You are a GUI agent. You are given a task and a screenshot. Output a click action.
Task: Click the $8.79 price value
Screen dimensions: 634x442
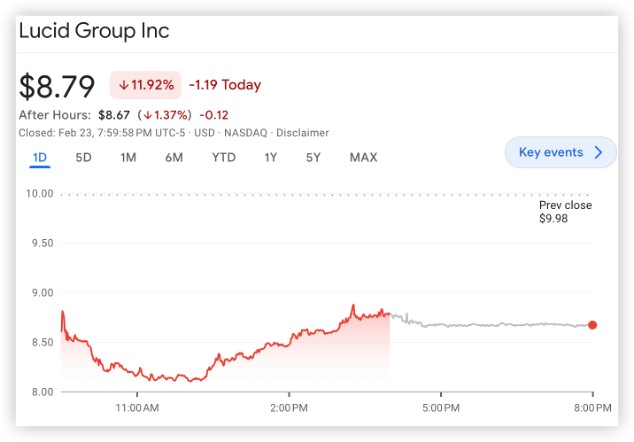[57, 86]
